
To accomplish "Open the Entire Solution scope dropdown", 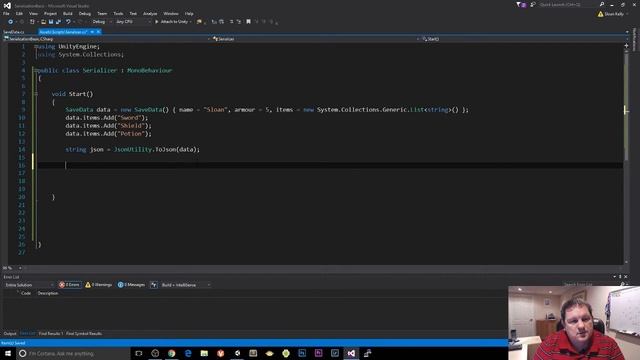I will (29, 285).
